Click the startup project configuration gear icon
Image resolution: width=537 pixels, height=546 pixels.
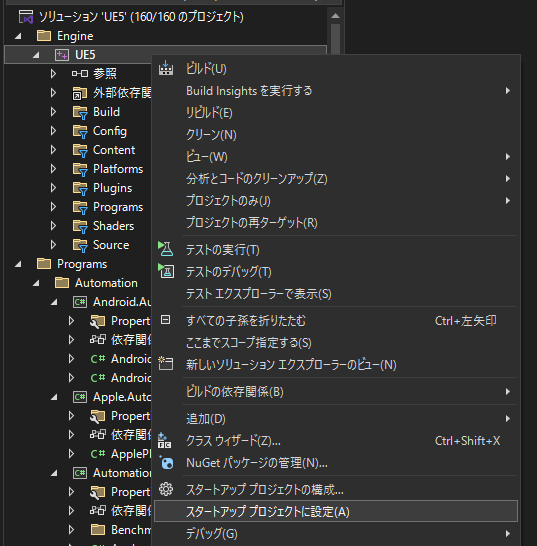(166, 489)
